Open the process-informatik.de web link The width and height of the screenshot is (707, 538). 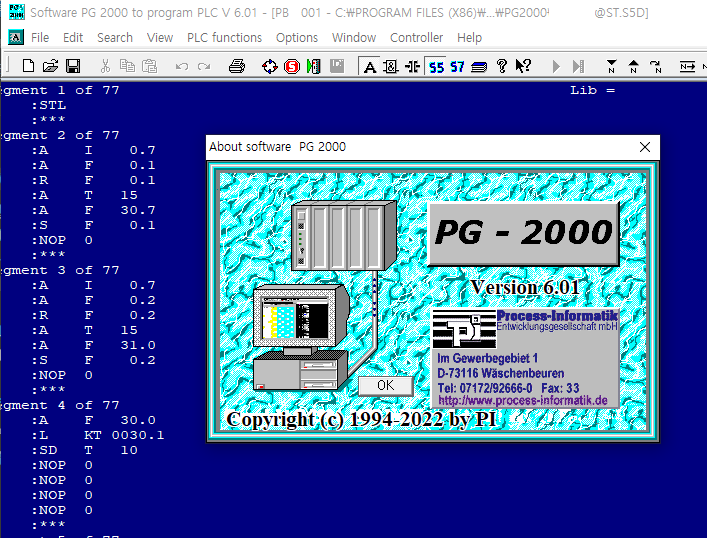click(x=523, y=400)
